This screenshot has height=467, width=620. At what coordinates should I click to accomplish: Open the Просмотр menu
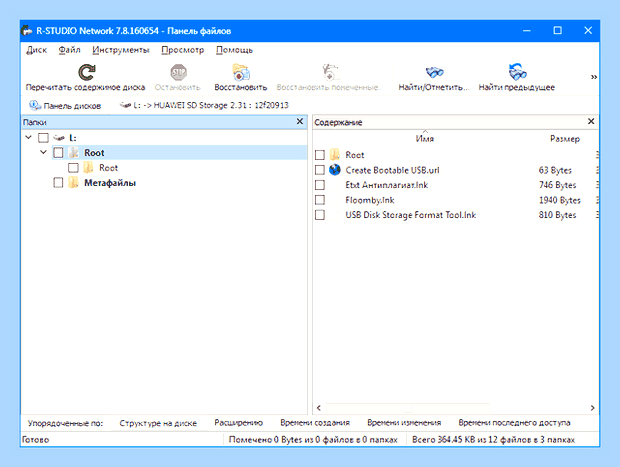click(x=183, y=50)
